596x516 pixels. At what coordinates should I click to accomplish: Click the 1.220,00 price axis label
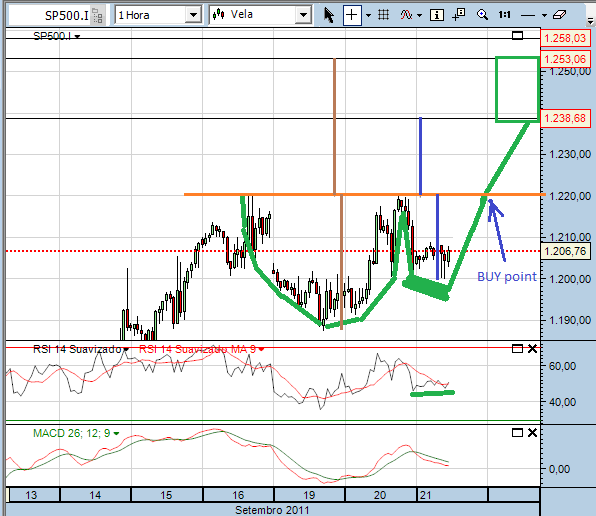[570, 196]
